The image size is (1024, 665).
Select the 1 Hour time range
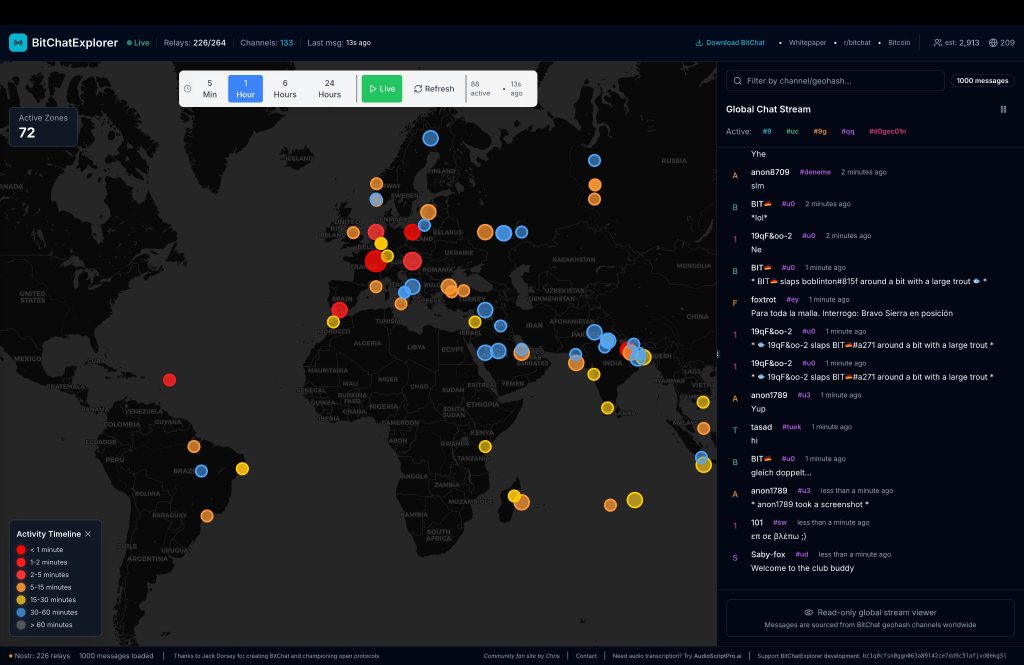click(x=245, y=89)
